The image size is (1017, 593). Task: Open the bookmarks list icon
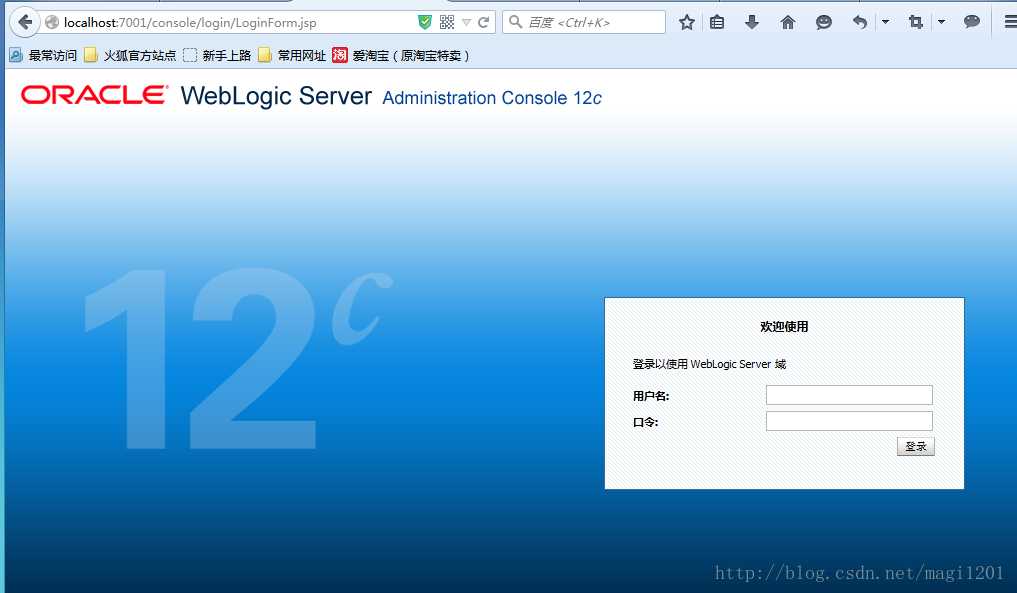(x=717, y=23)
